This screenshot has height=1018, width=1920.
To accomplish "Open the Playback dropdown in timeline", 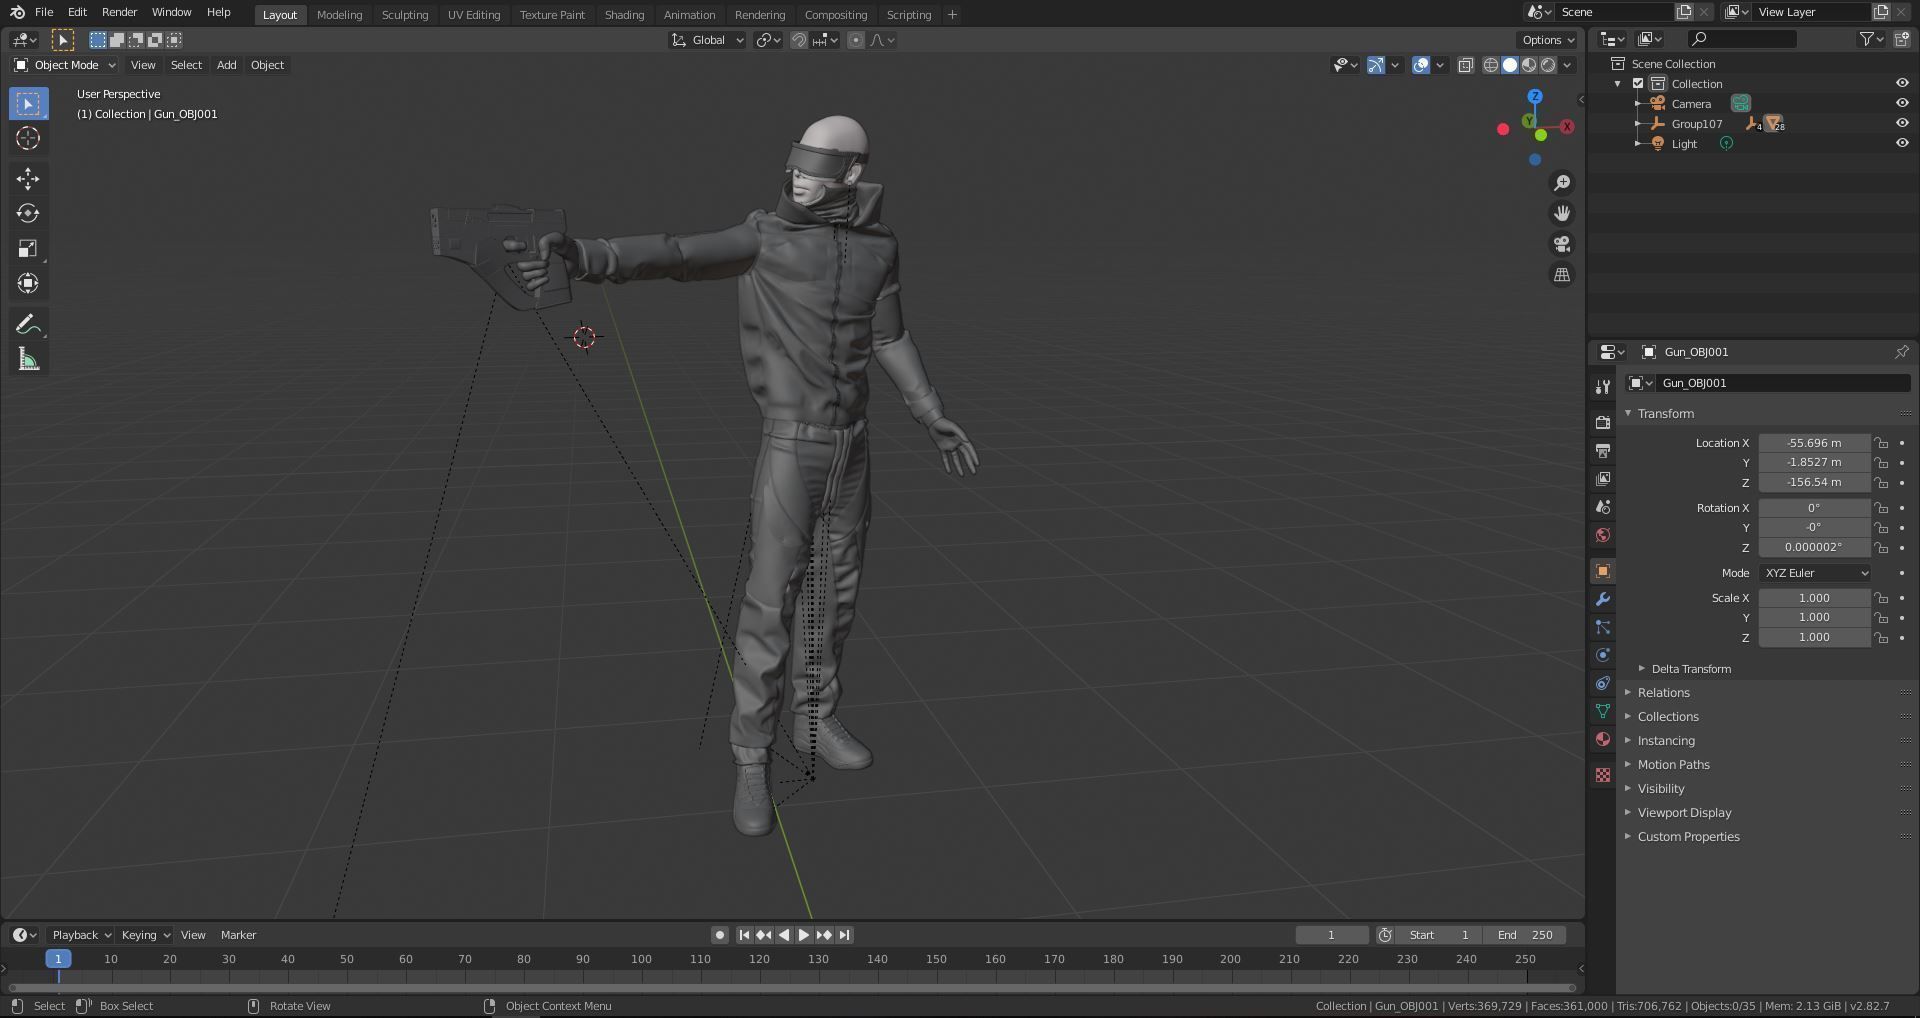I will [81, 935].
